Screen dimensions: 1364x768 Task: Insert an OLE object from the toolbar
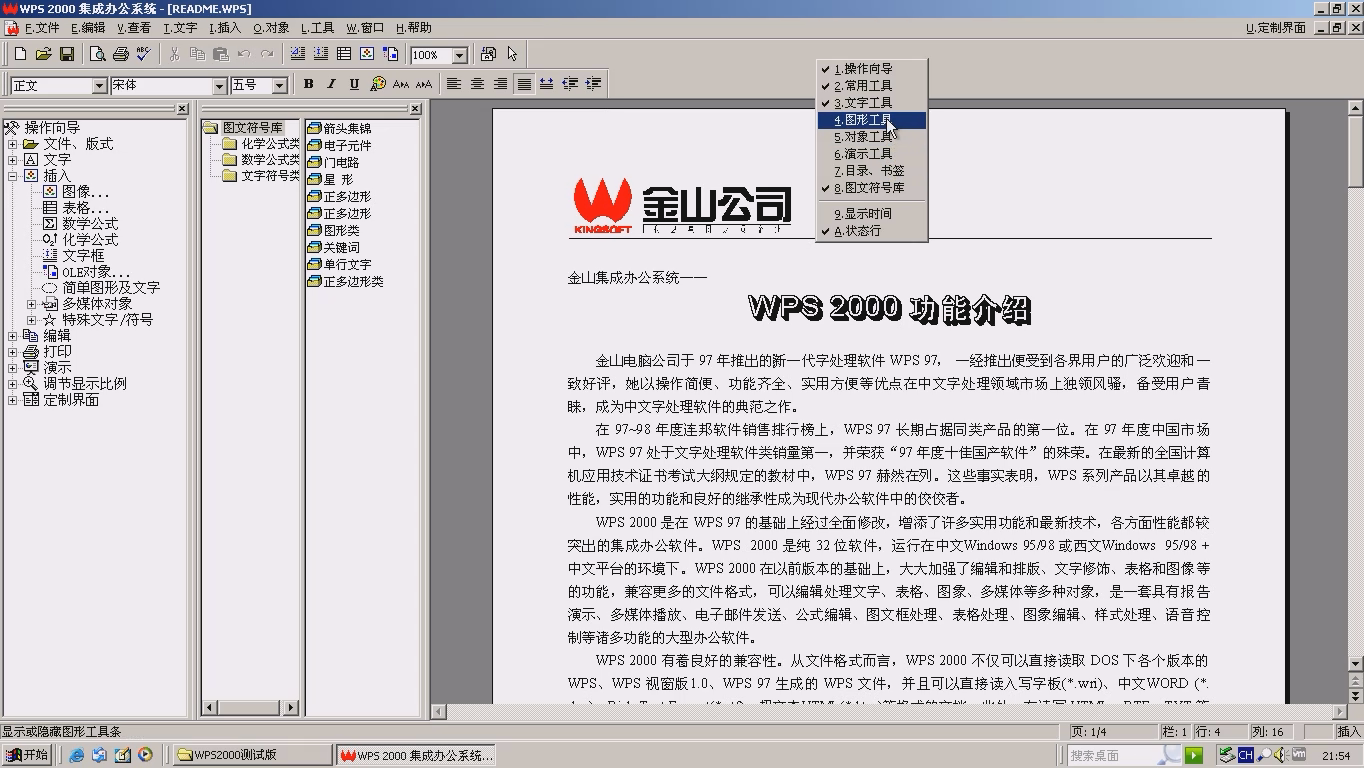(390, 54)
